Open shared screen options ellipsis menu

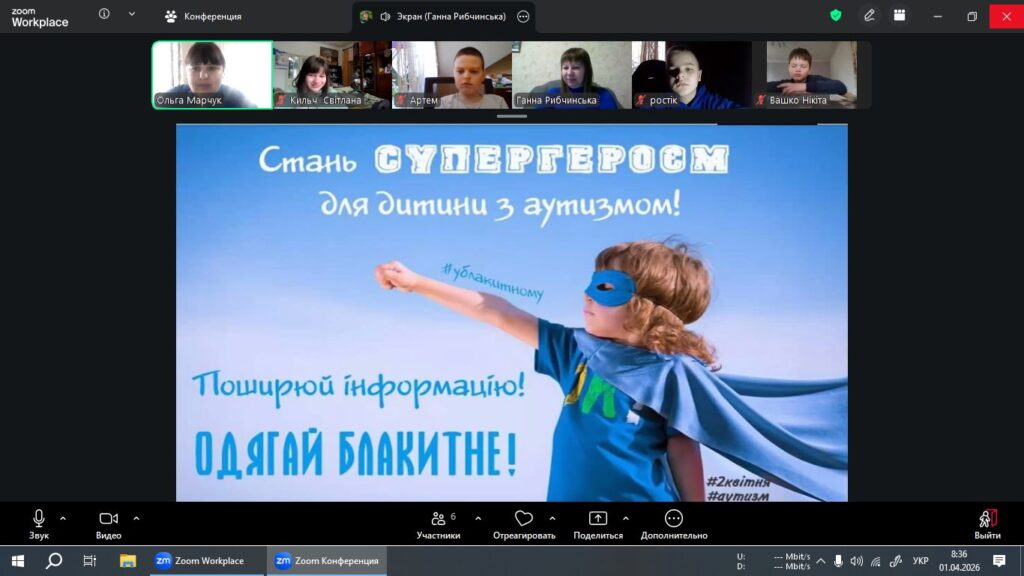pos(522,16)
